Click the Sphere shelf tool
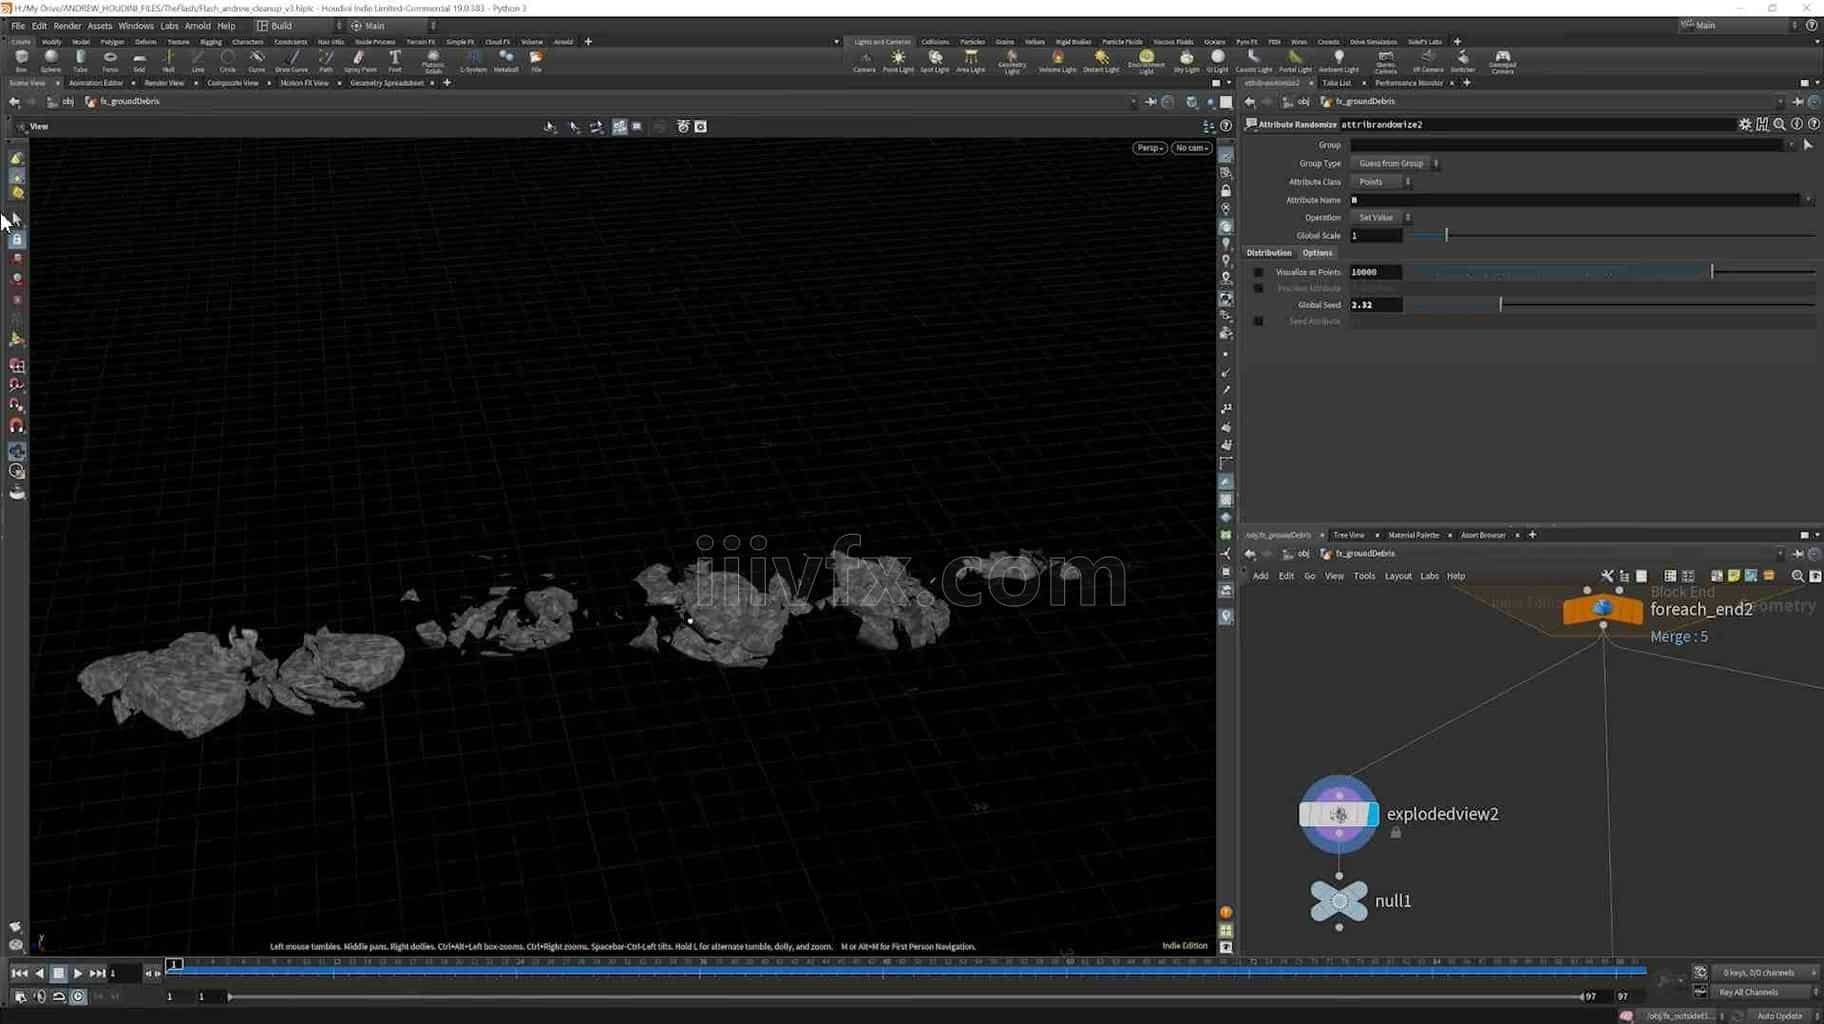The width and height of the screenshot is (1824, 1024). tap(51, 60)
